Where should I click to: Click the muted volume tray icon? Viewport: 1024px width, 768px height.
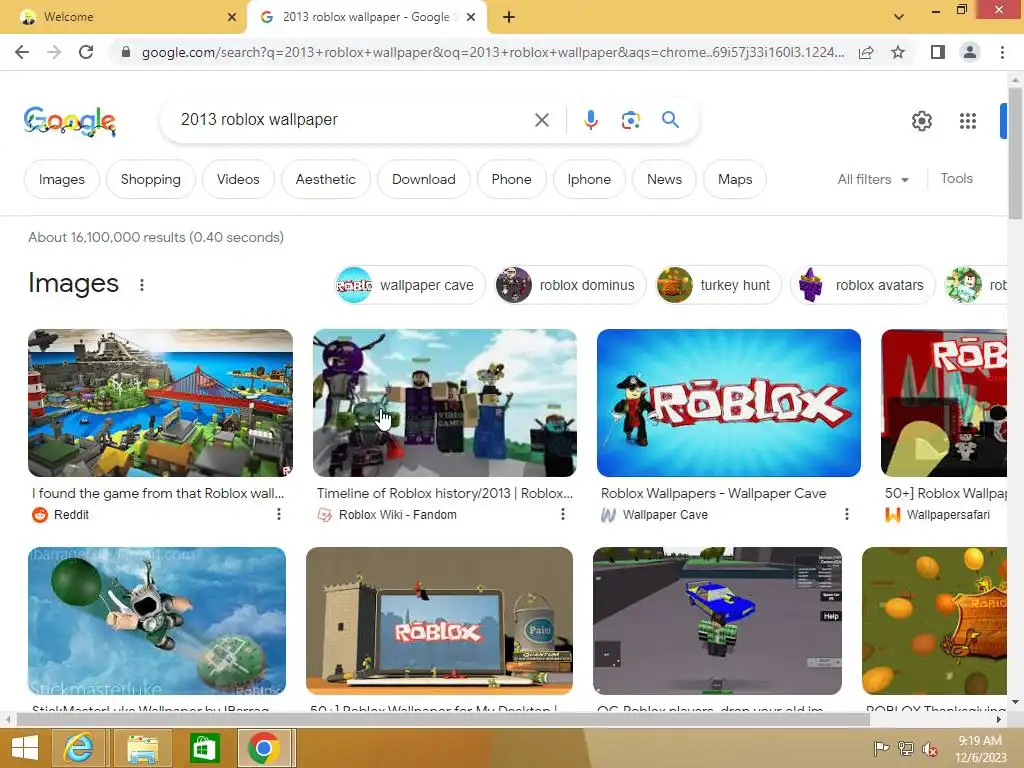click(x=930, y=749)
